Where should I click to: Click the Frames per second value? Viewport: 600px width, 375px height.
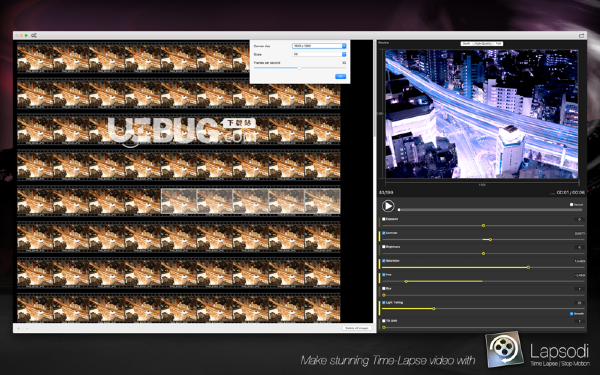click(x=344, y=63)
